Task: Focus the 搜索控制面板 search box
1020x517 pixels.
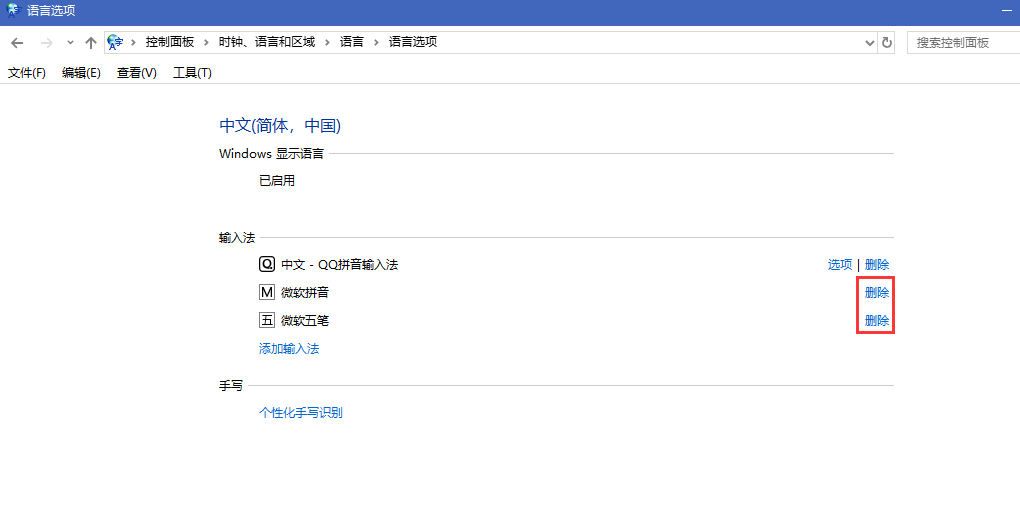Action: tap(963, 43)
